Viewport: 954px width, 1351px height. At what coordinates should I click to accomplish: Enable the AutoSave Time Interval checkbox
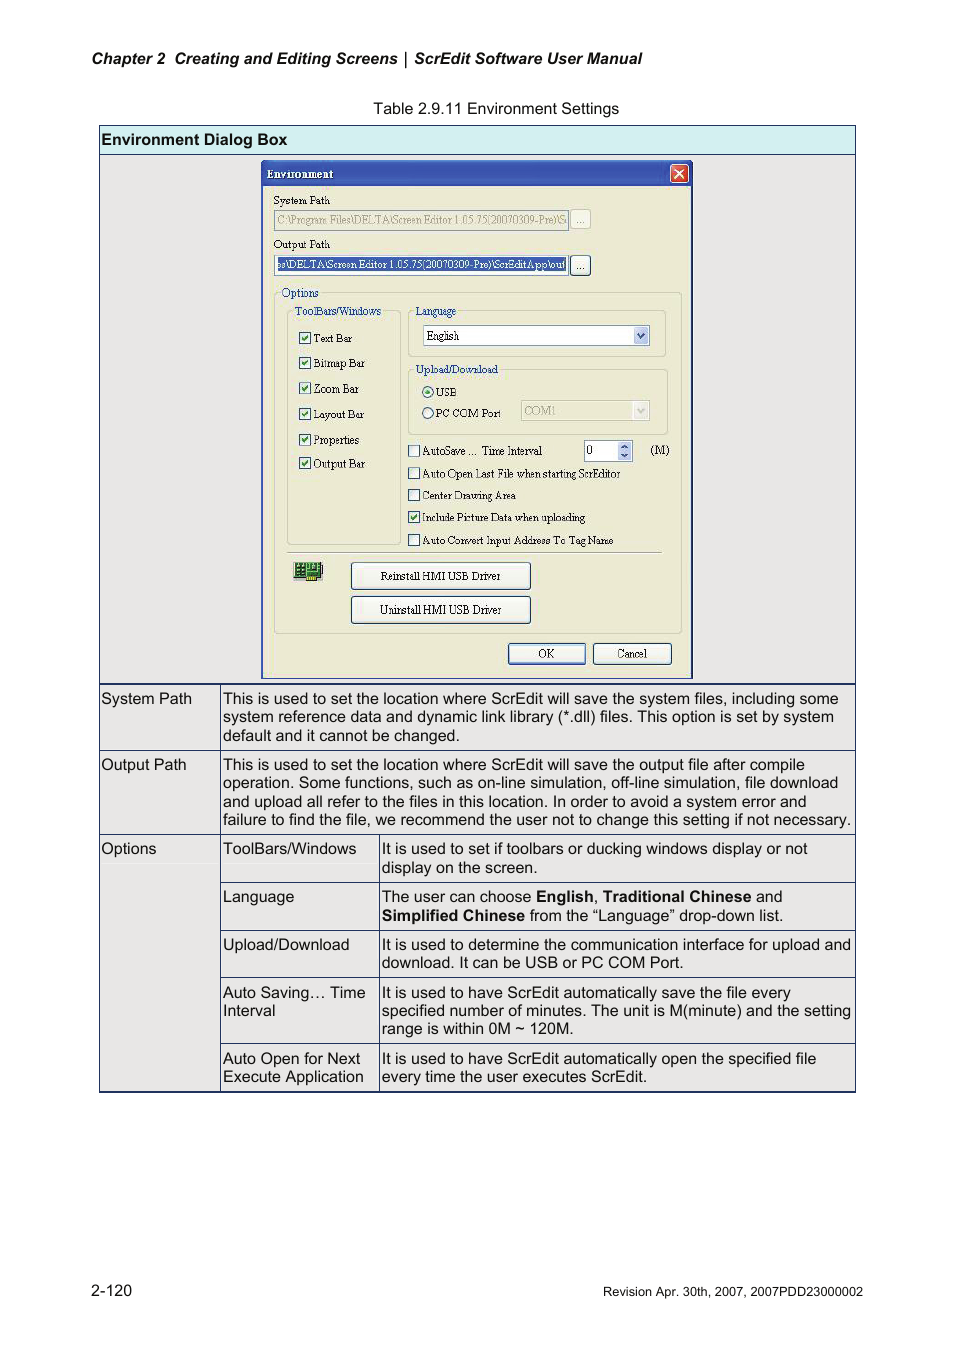pos(414,451)
